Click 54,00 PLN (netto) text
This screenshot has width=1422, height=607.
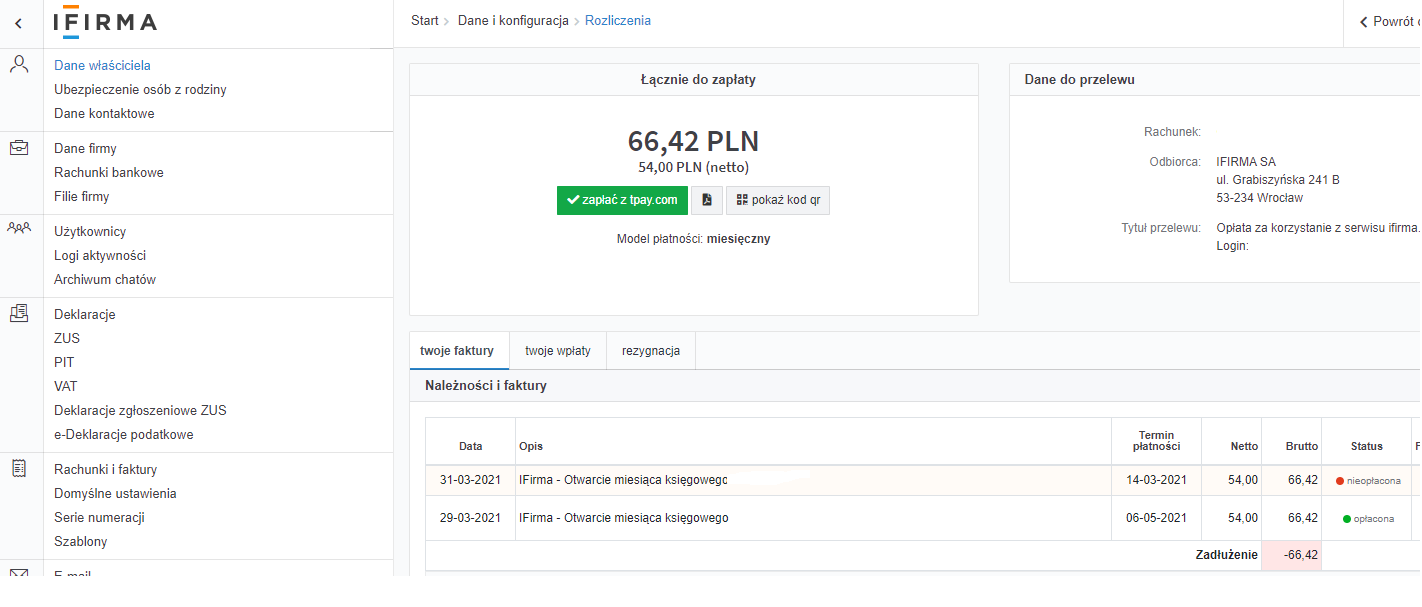(693, 167)
